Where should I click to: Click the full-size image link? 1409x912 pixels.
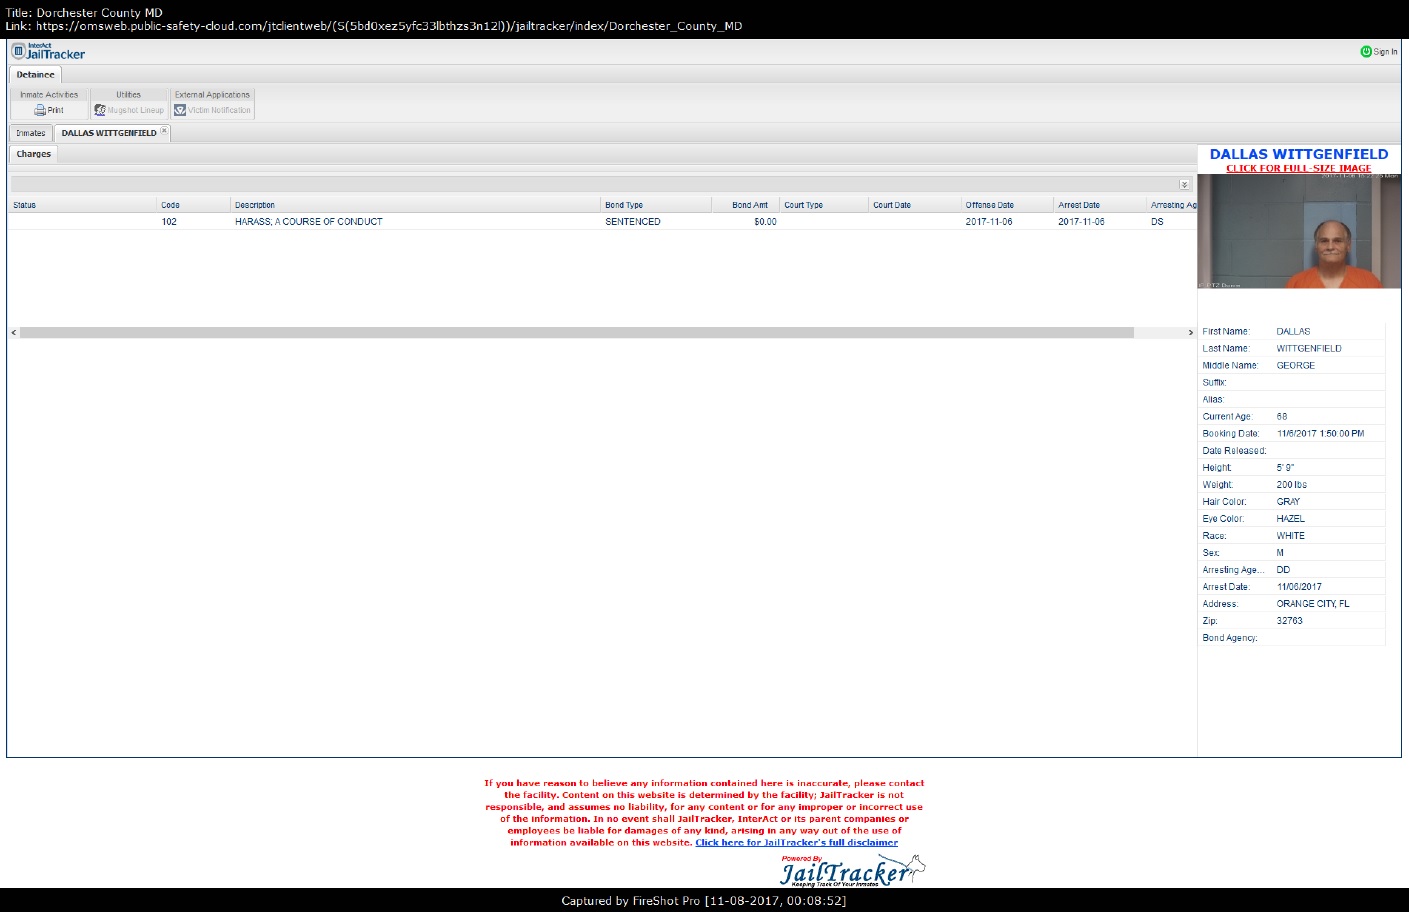pyautogui.click(x=1298, y=168)
